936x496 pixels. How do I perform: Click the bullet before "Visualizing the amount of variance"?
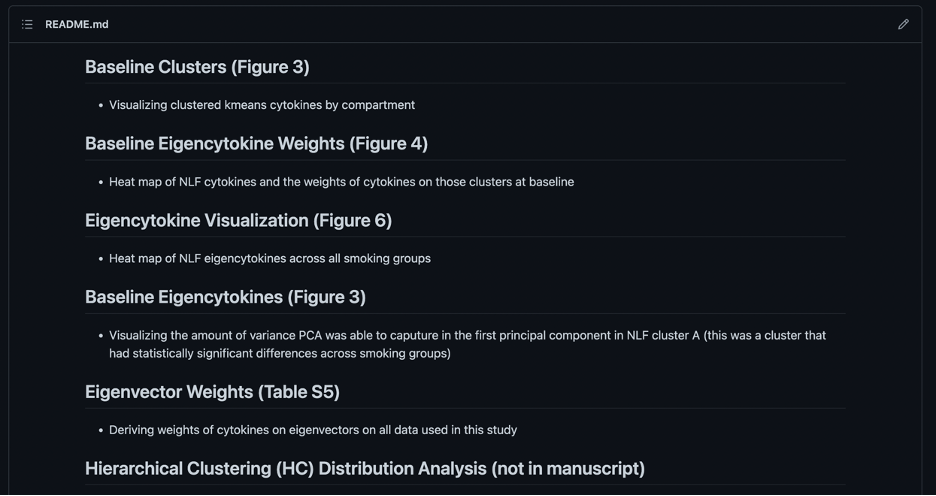(x=101, y=336)
